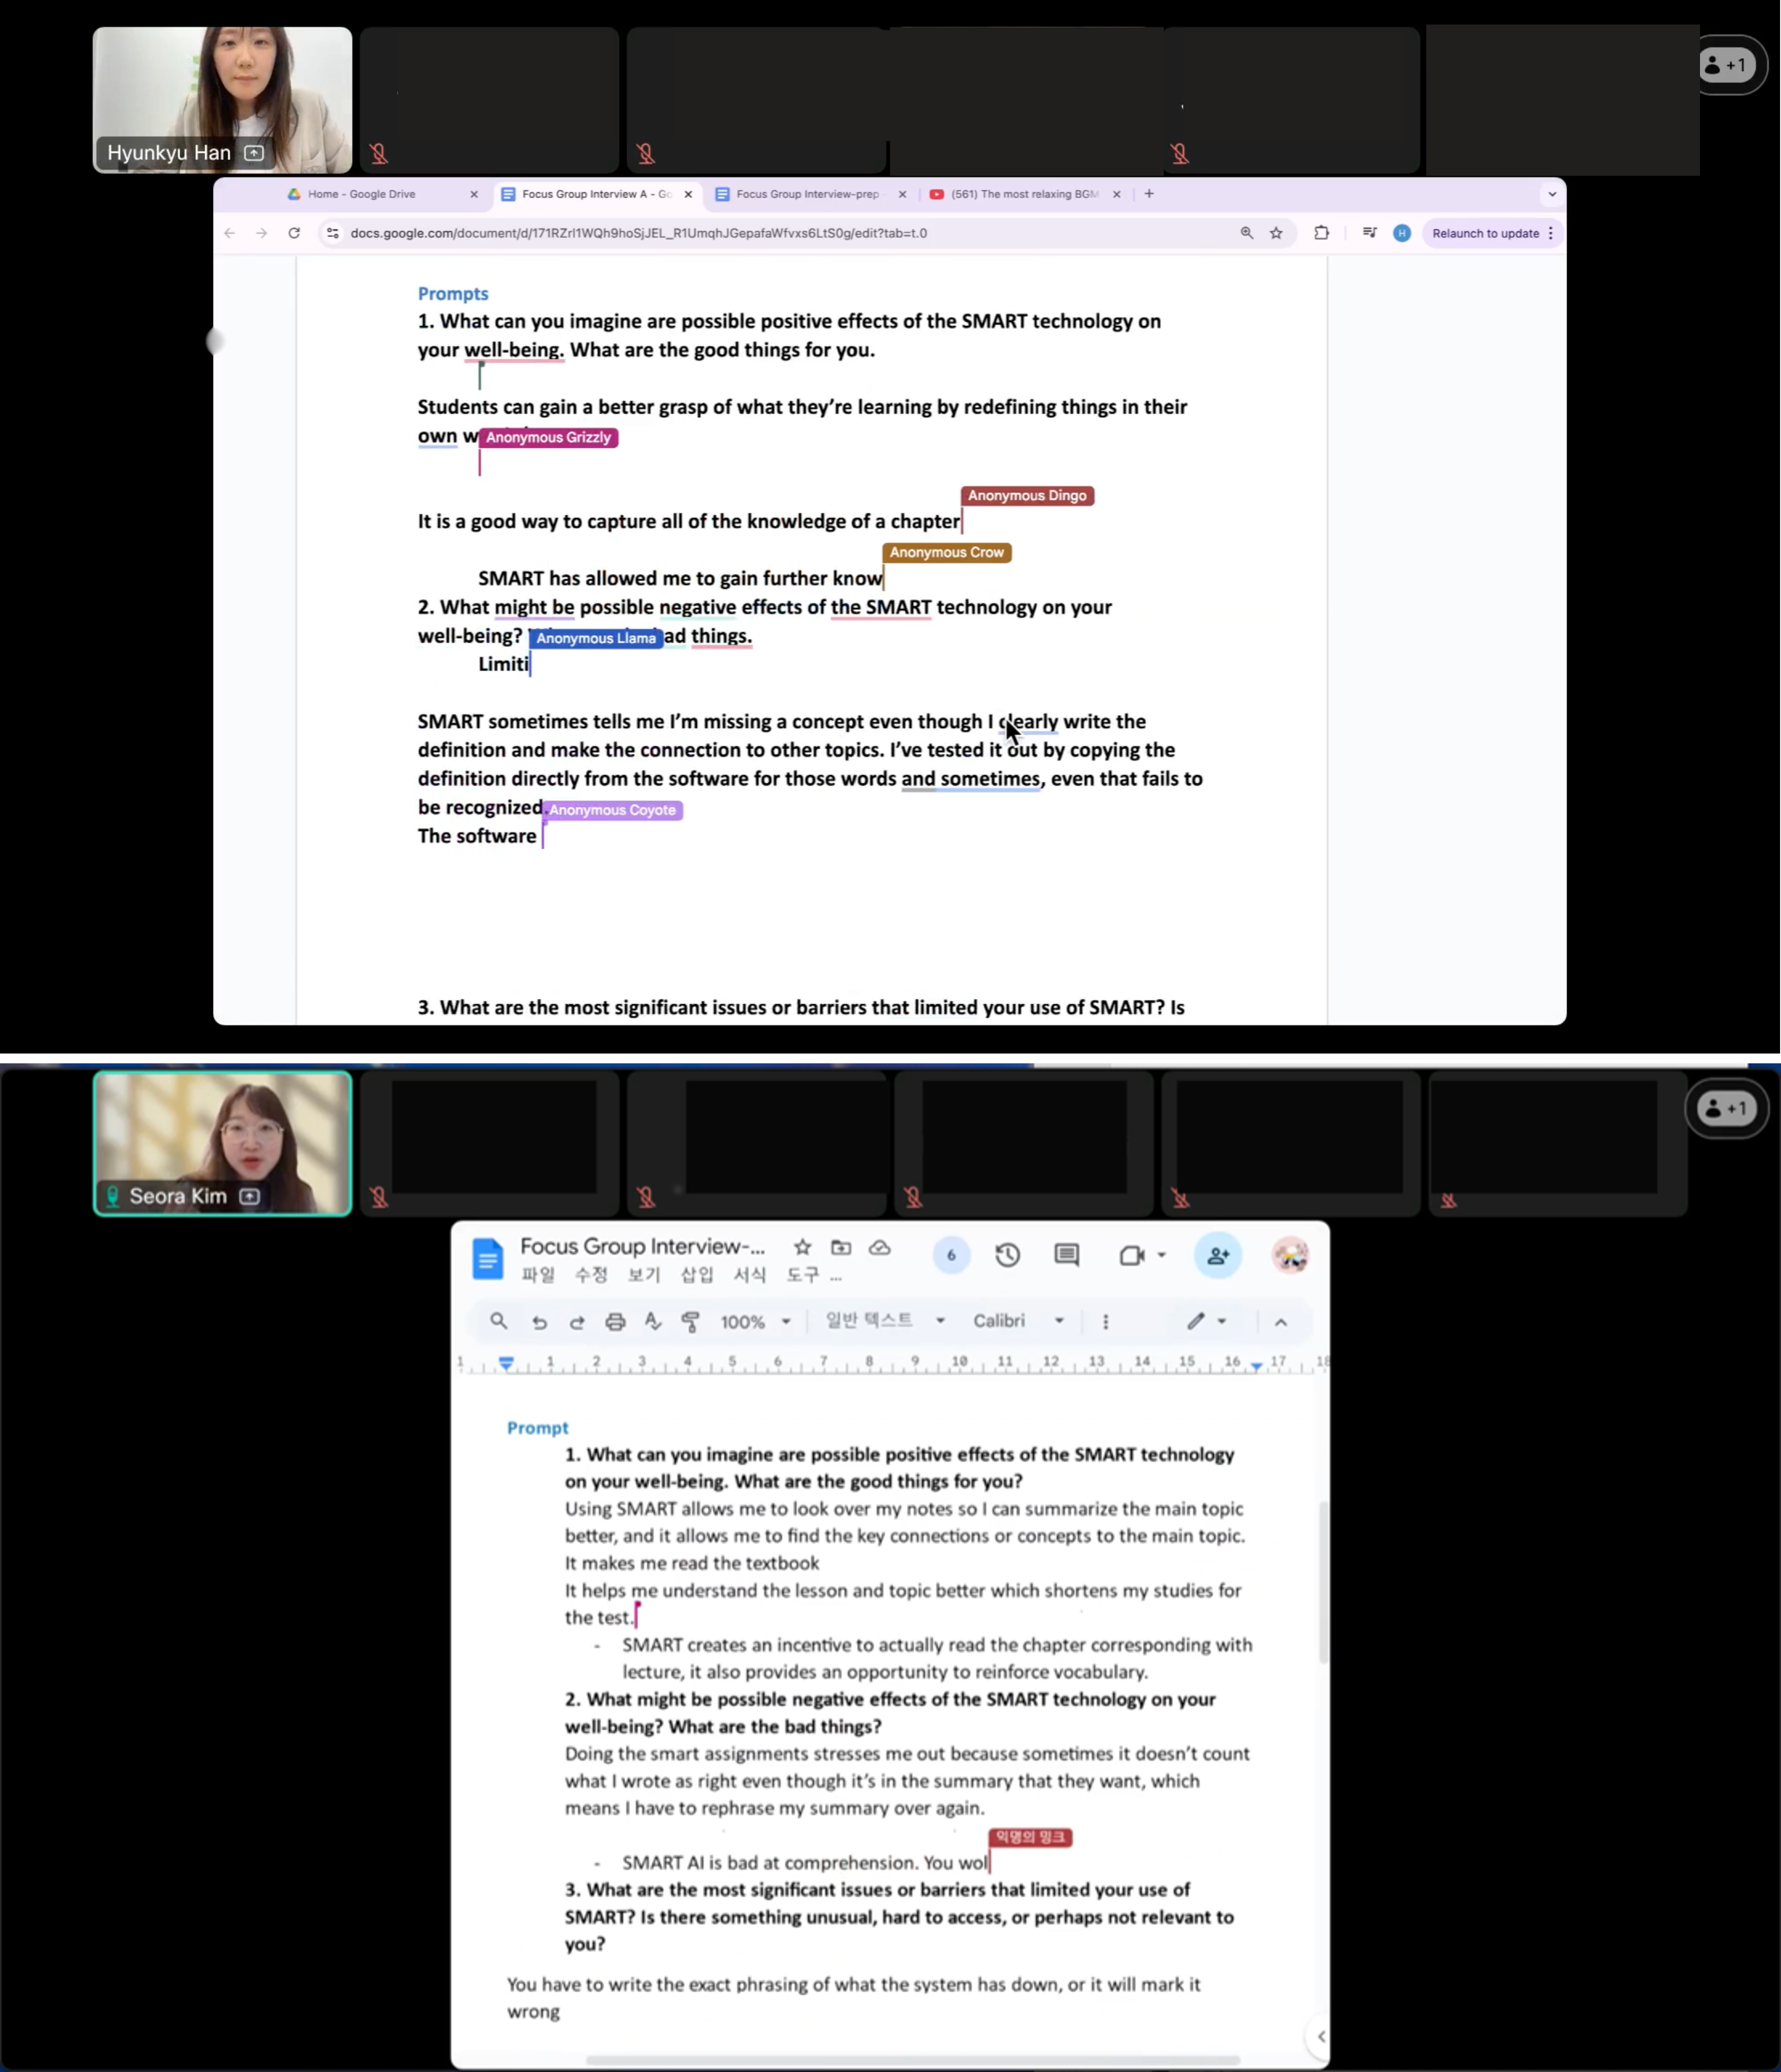The height and width of the screenshot is (2072, 1781).
Task: Go back in the browser
Action: pyautogui.click(x=230, y=233)
